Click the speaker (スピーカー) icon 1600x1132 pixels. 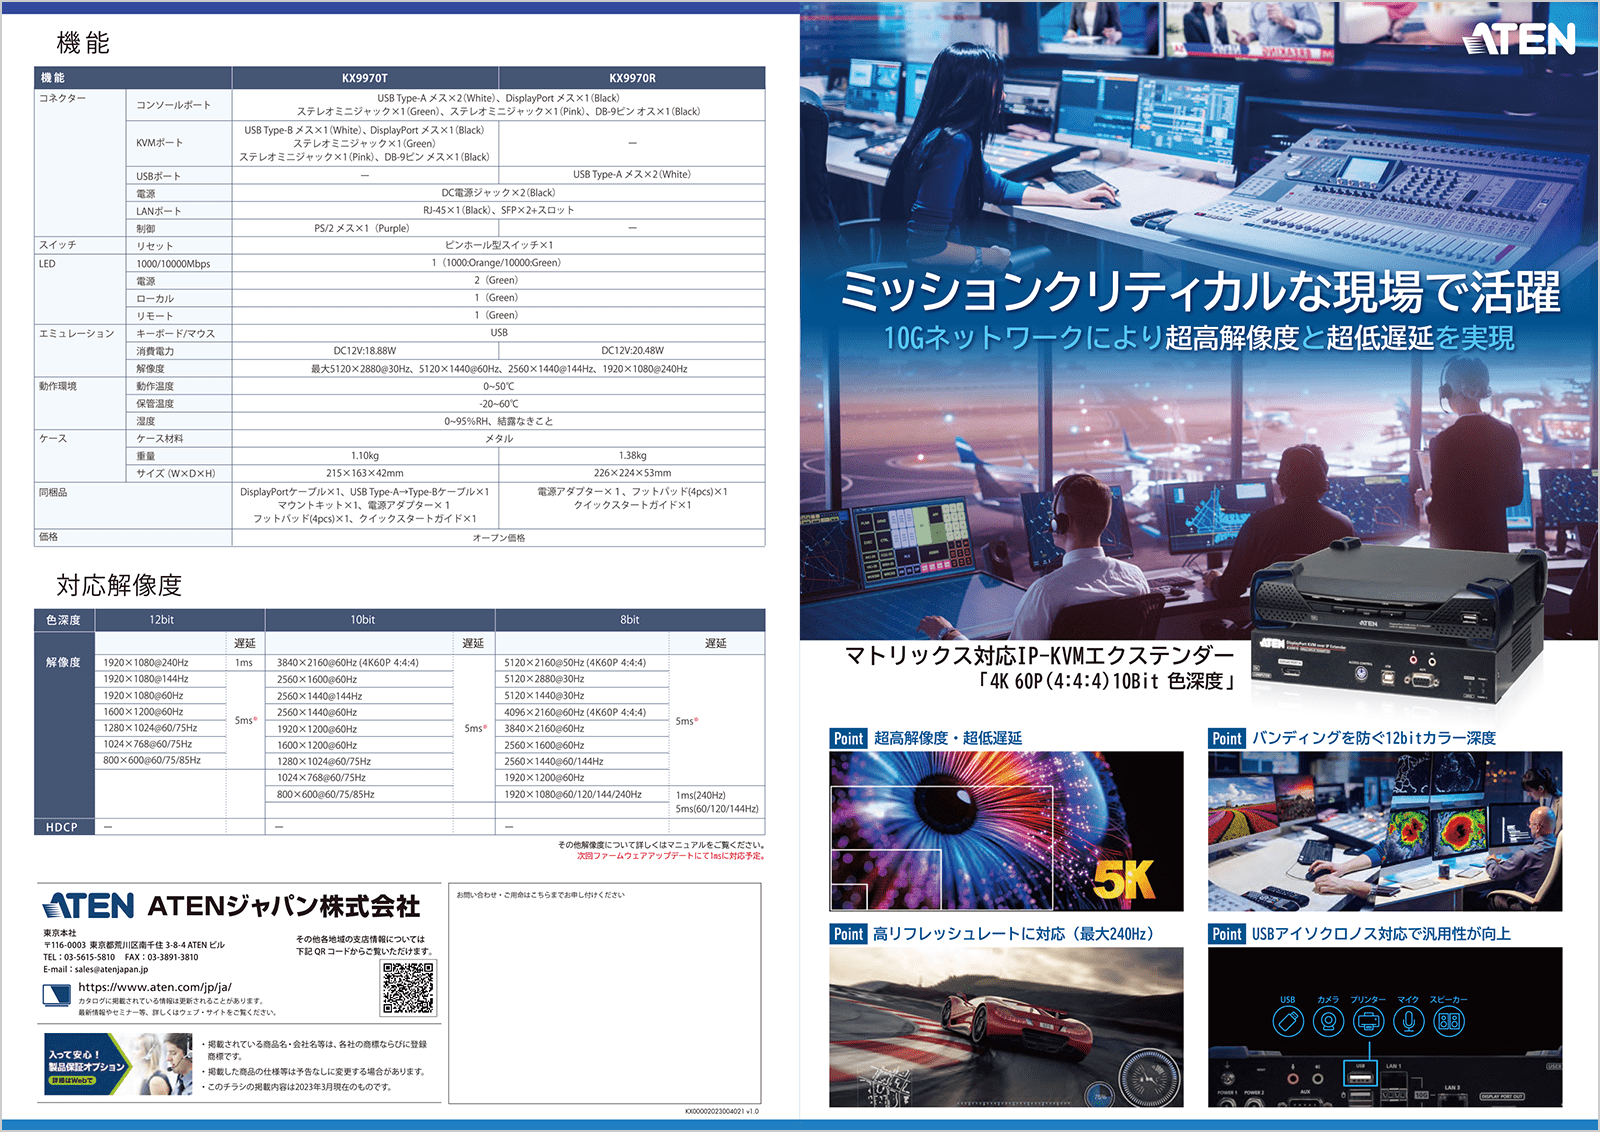pyautogui.click(x=1449, y=1022)
